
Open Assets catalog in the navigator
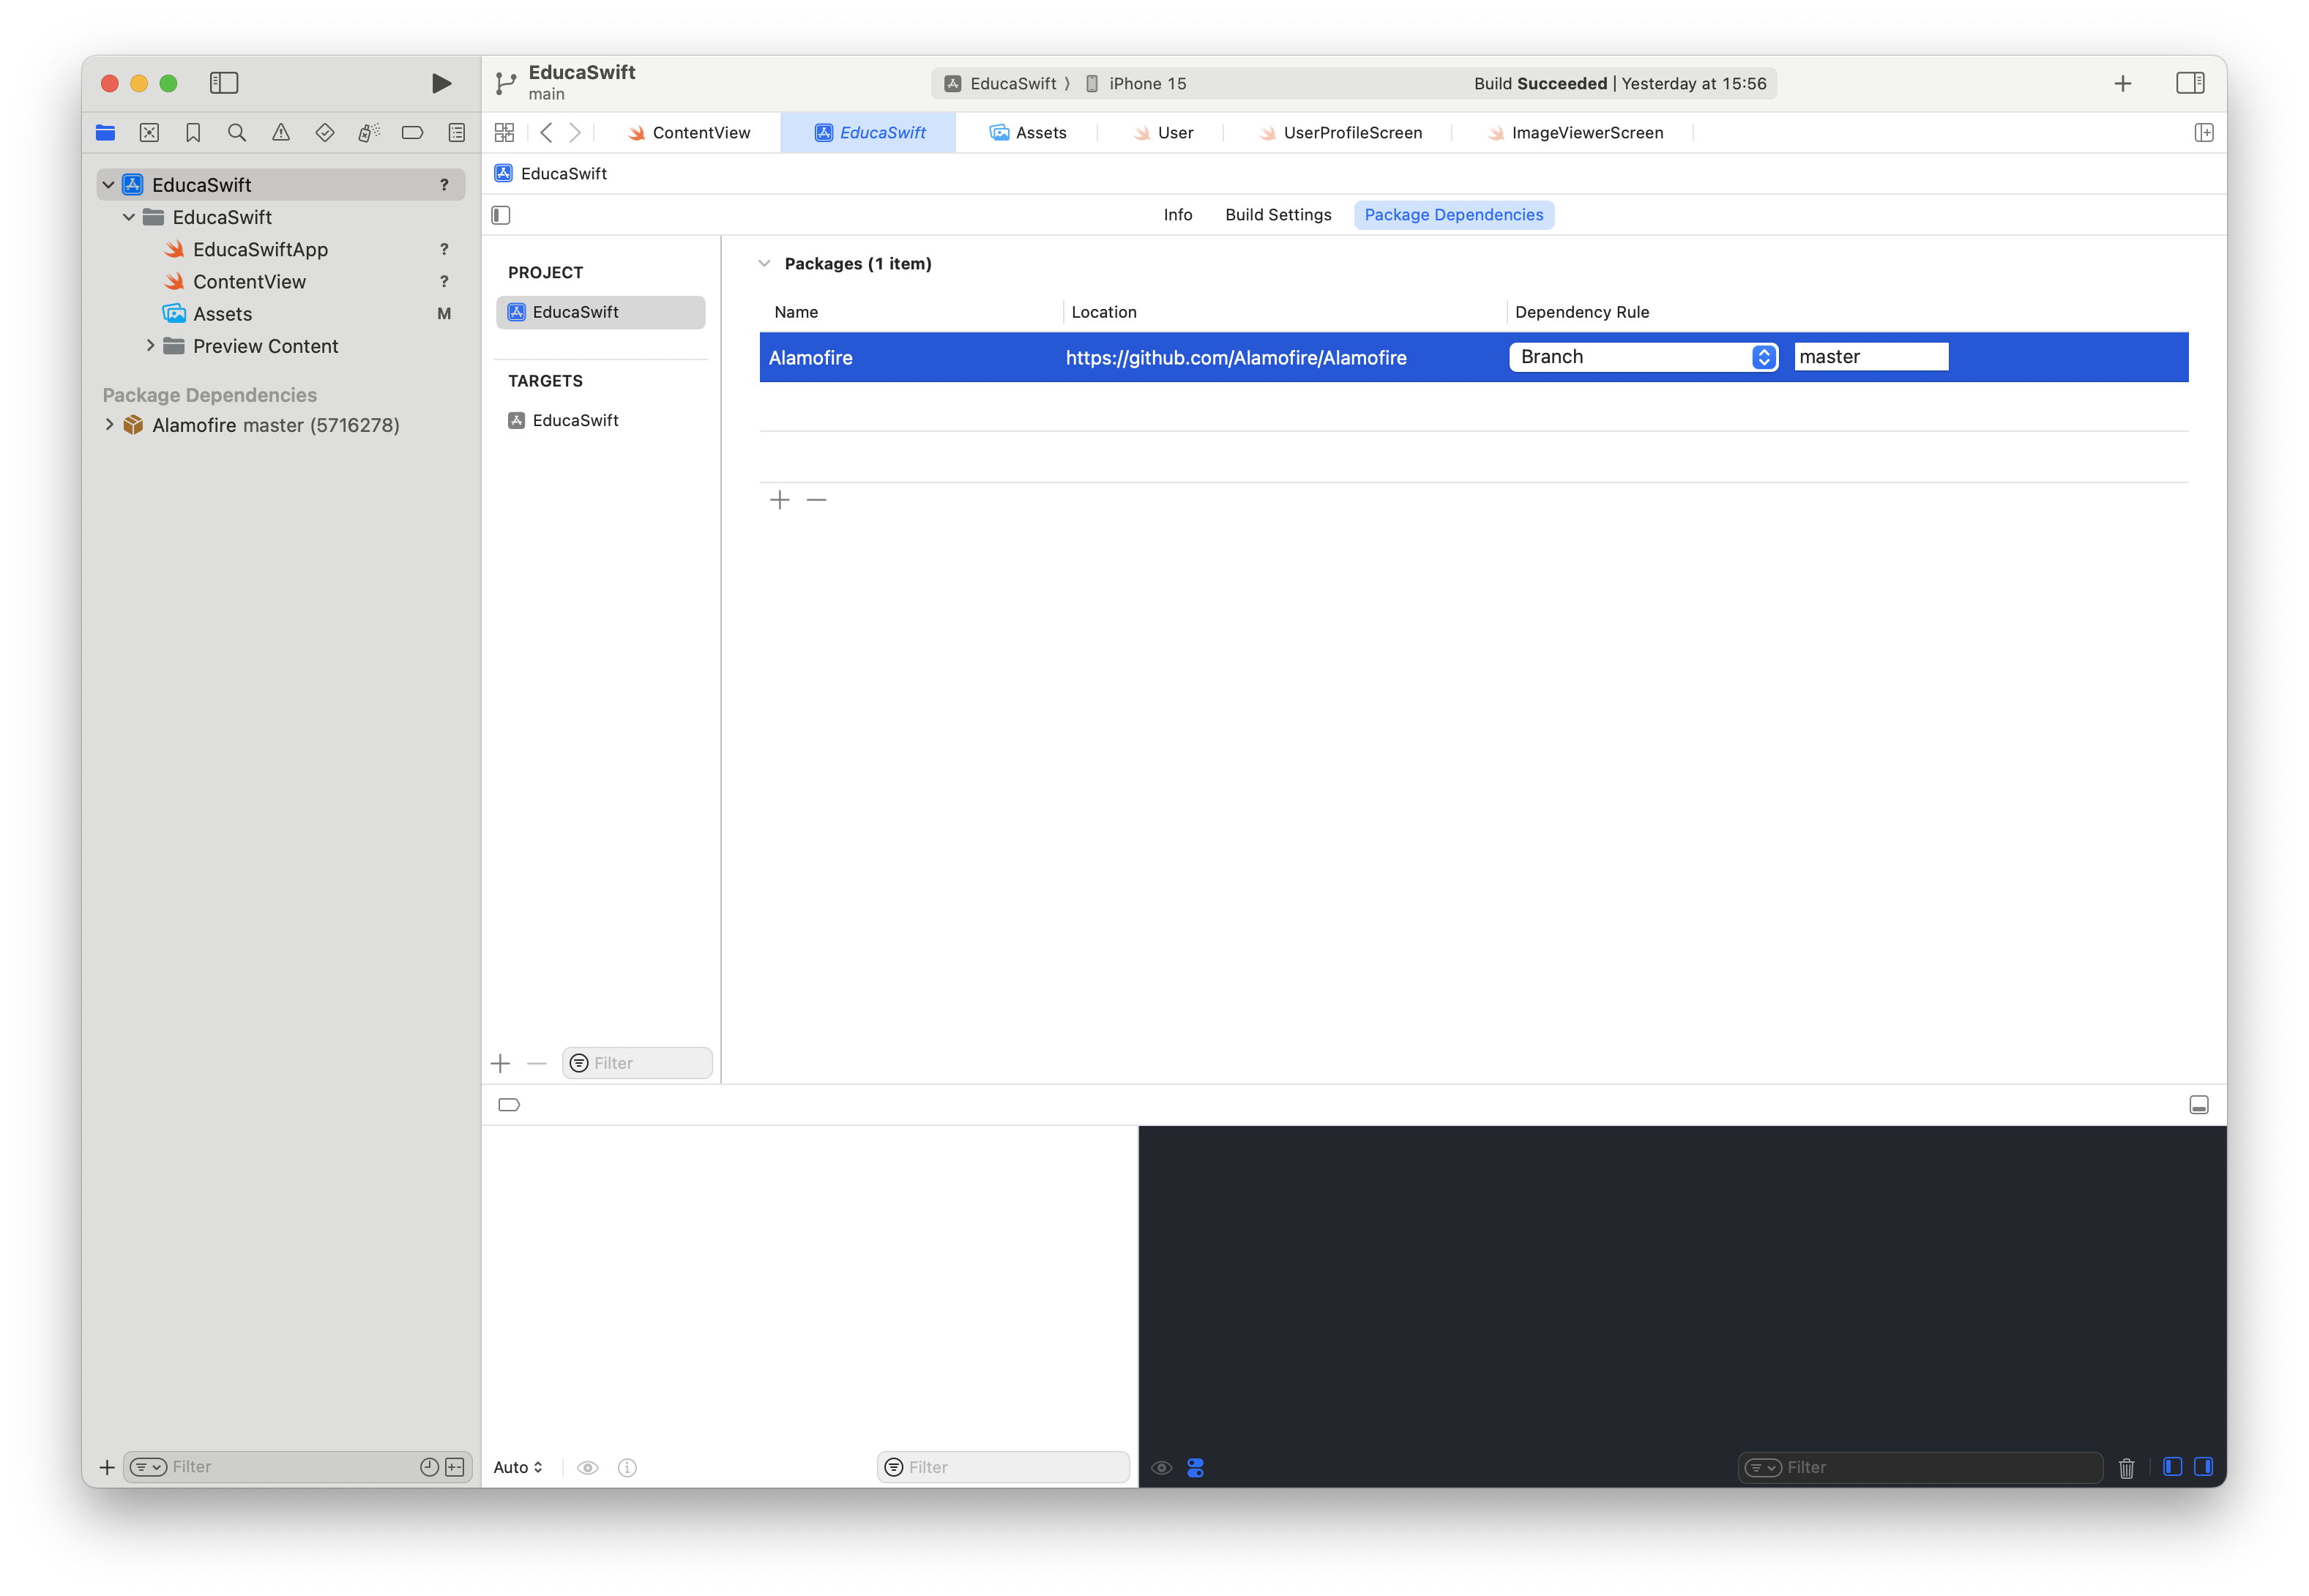(222, 314)
